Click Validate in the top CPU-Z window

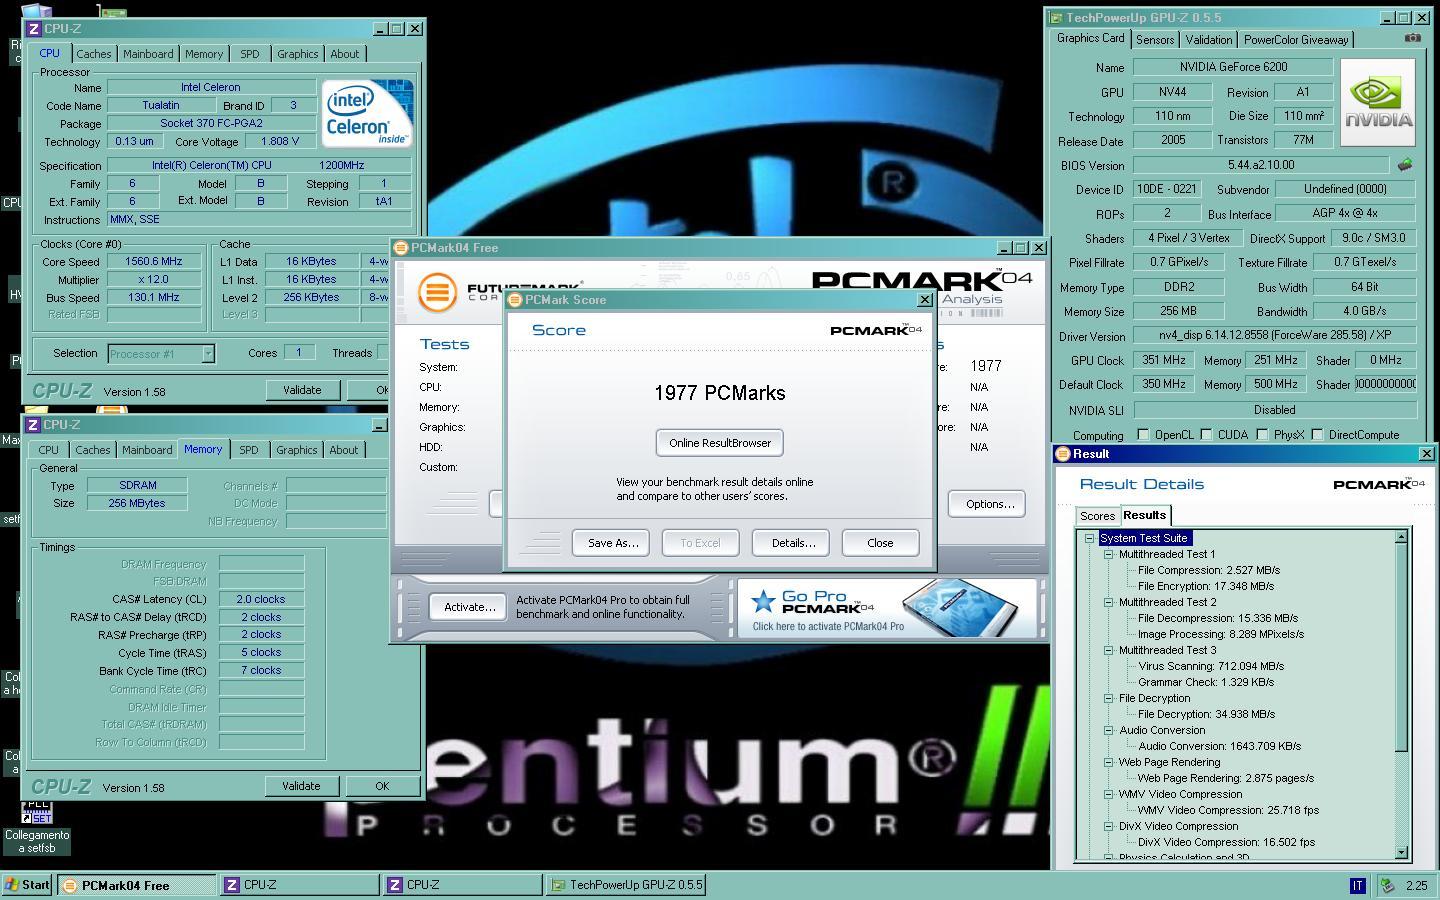pos(302,390)
